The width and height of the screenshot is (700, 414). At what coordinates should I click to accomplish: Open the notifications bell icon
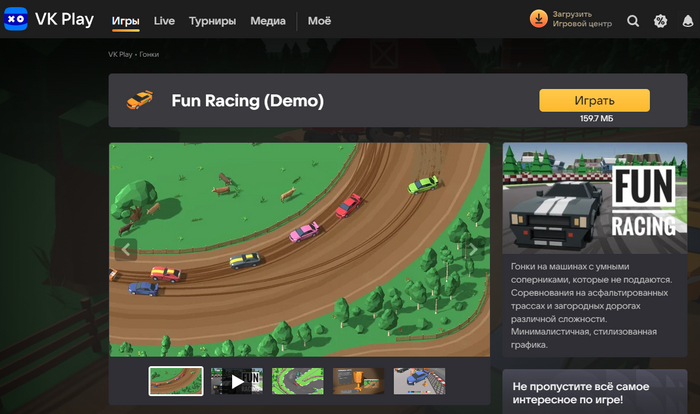(688, 21)
